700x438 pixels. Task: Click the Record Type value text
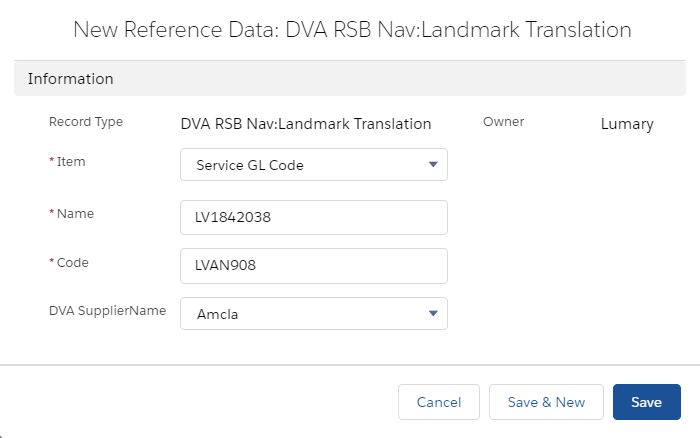[x=306, y=124]
